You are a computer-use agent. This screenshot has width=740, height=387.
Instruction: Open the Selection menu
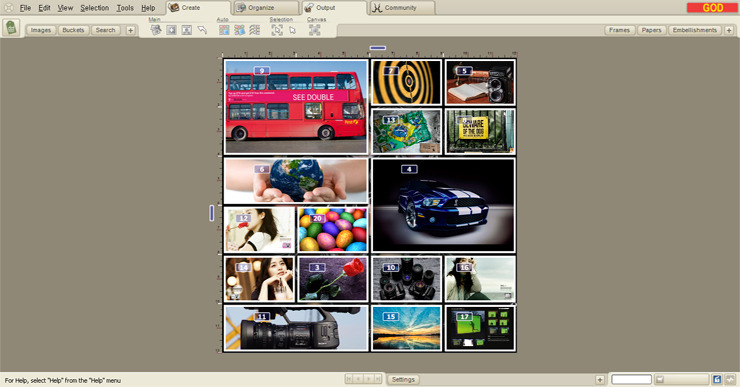[94, 8]
